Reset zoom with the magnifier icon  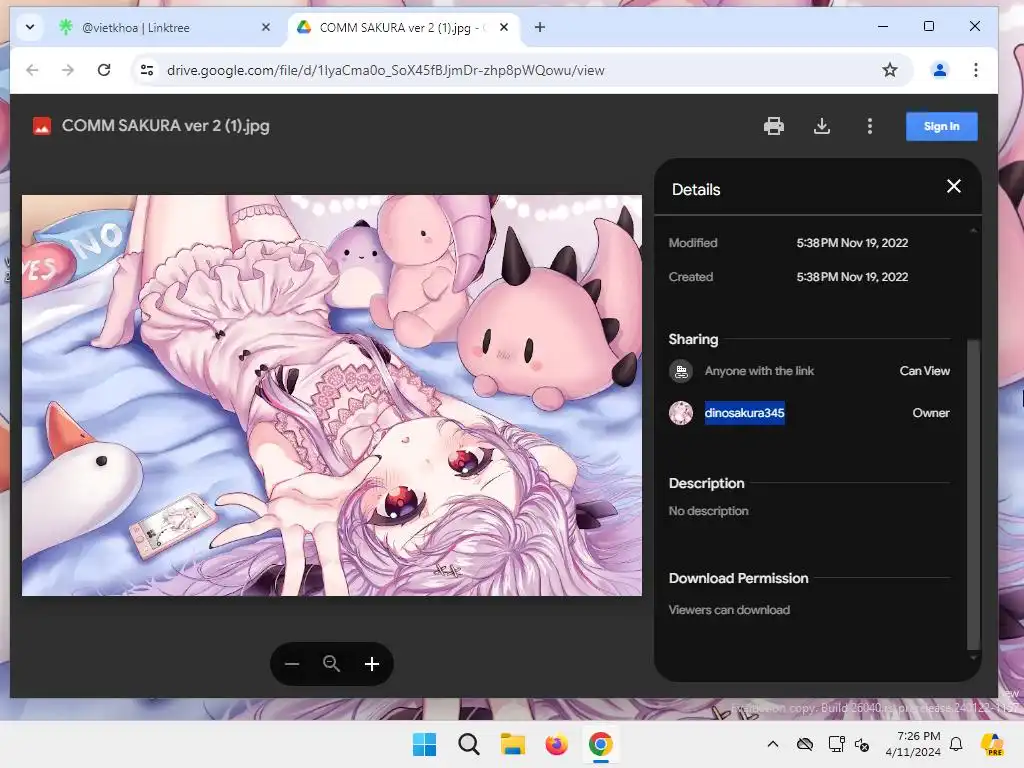(x=332, y=664)
